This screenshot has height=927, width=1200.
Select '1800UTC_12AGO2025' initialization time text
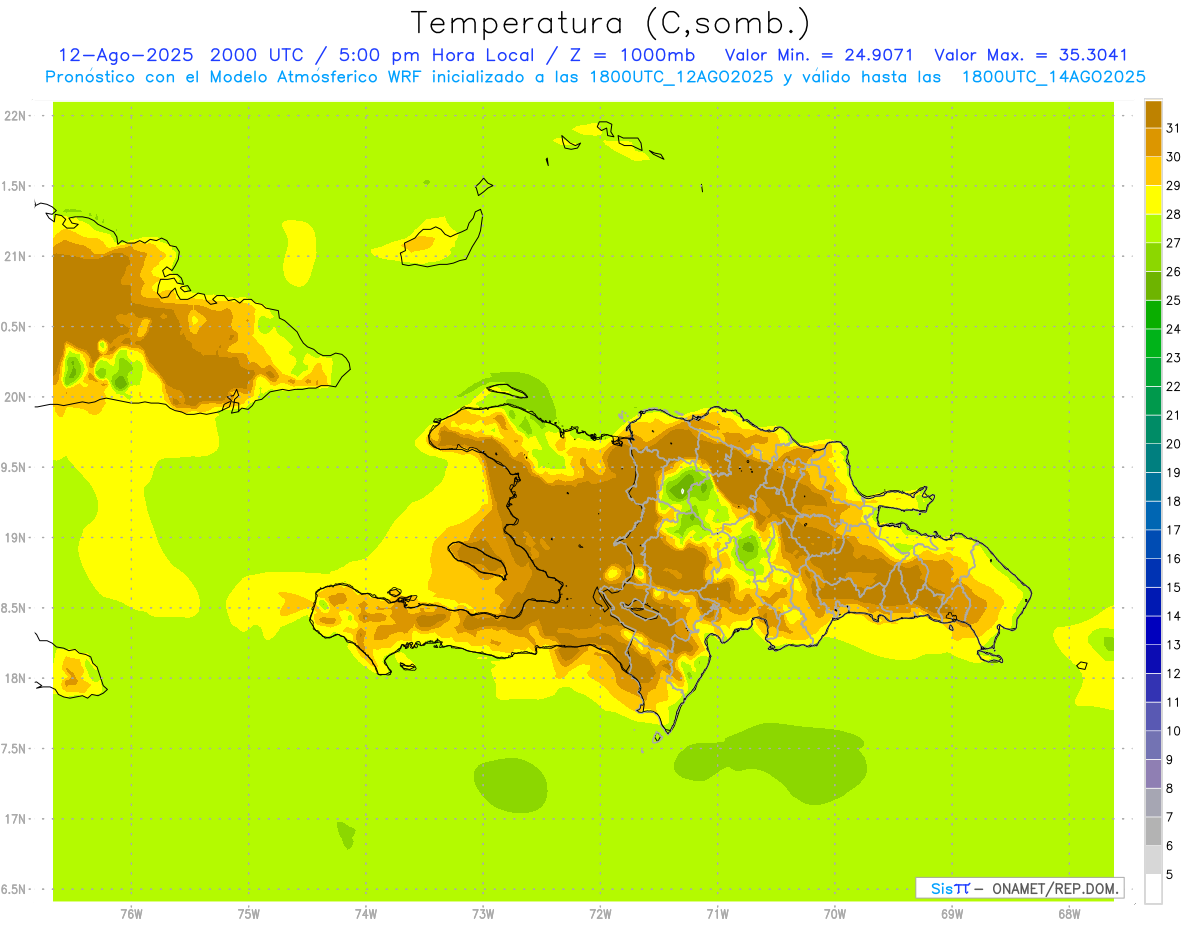coord(683,77)
